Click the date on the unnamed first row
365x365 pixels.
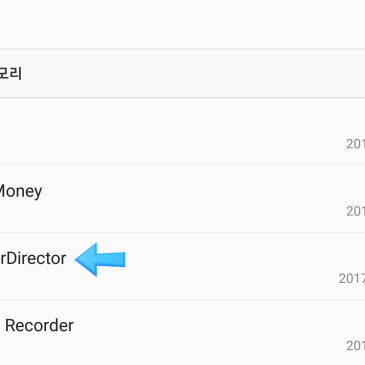click(355, 144)
